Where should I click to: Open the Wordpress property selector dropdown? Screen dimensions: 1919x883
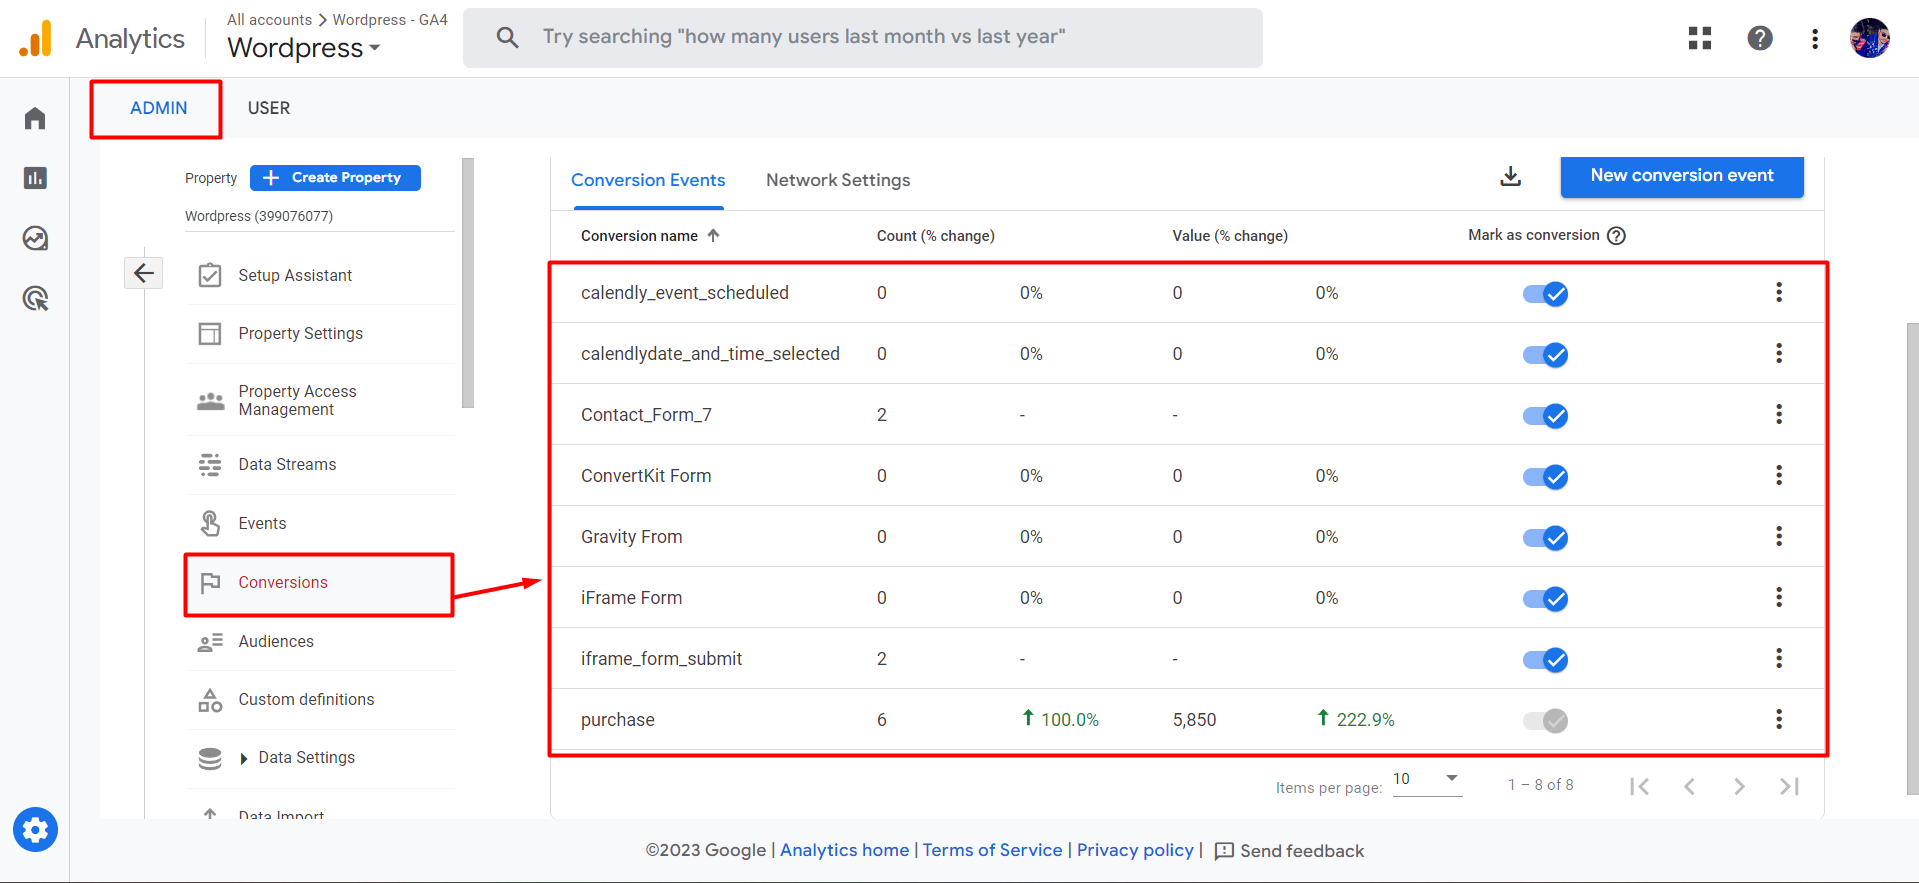pos(303,48)
